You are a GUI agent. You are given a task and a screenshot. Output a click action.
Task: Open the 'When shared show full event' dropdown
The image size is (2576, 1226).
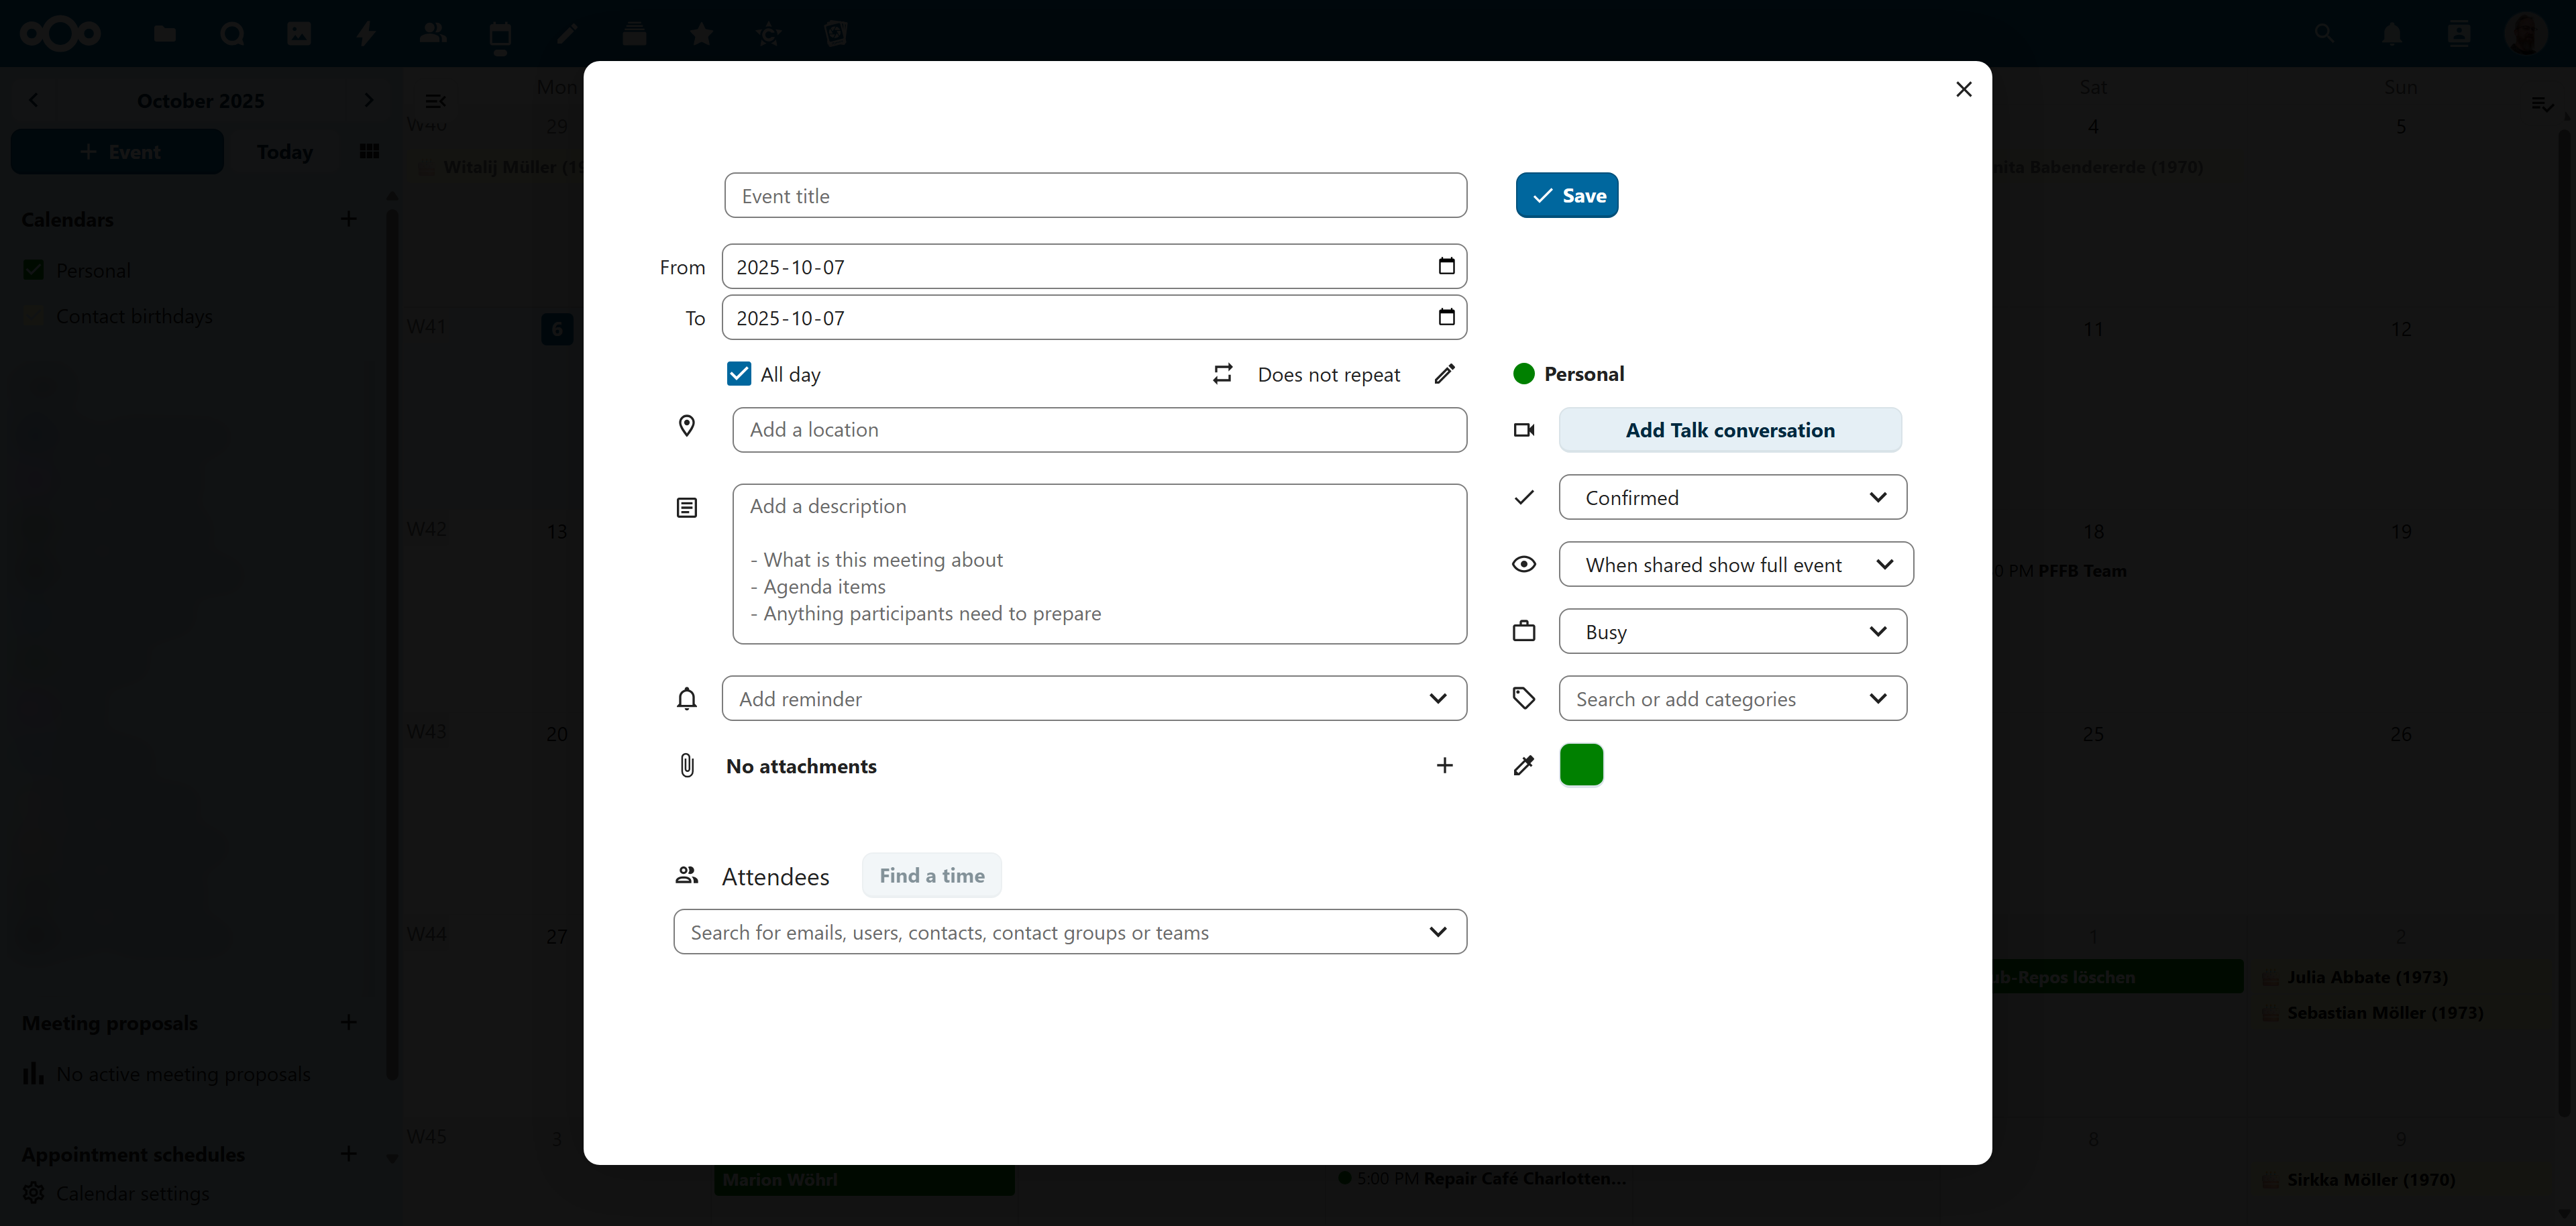pyautogui.click(x=1735, y=565)
